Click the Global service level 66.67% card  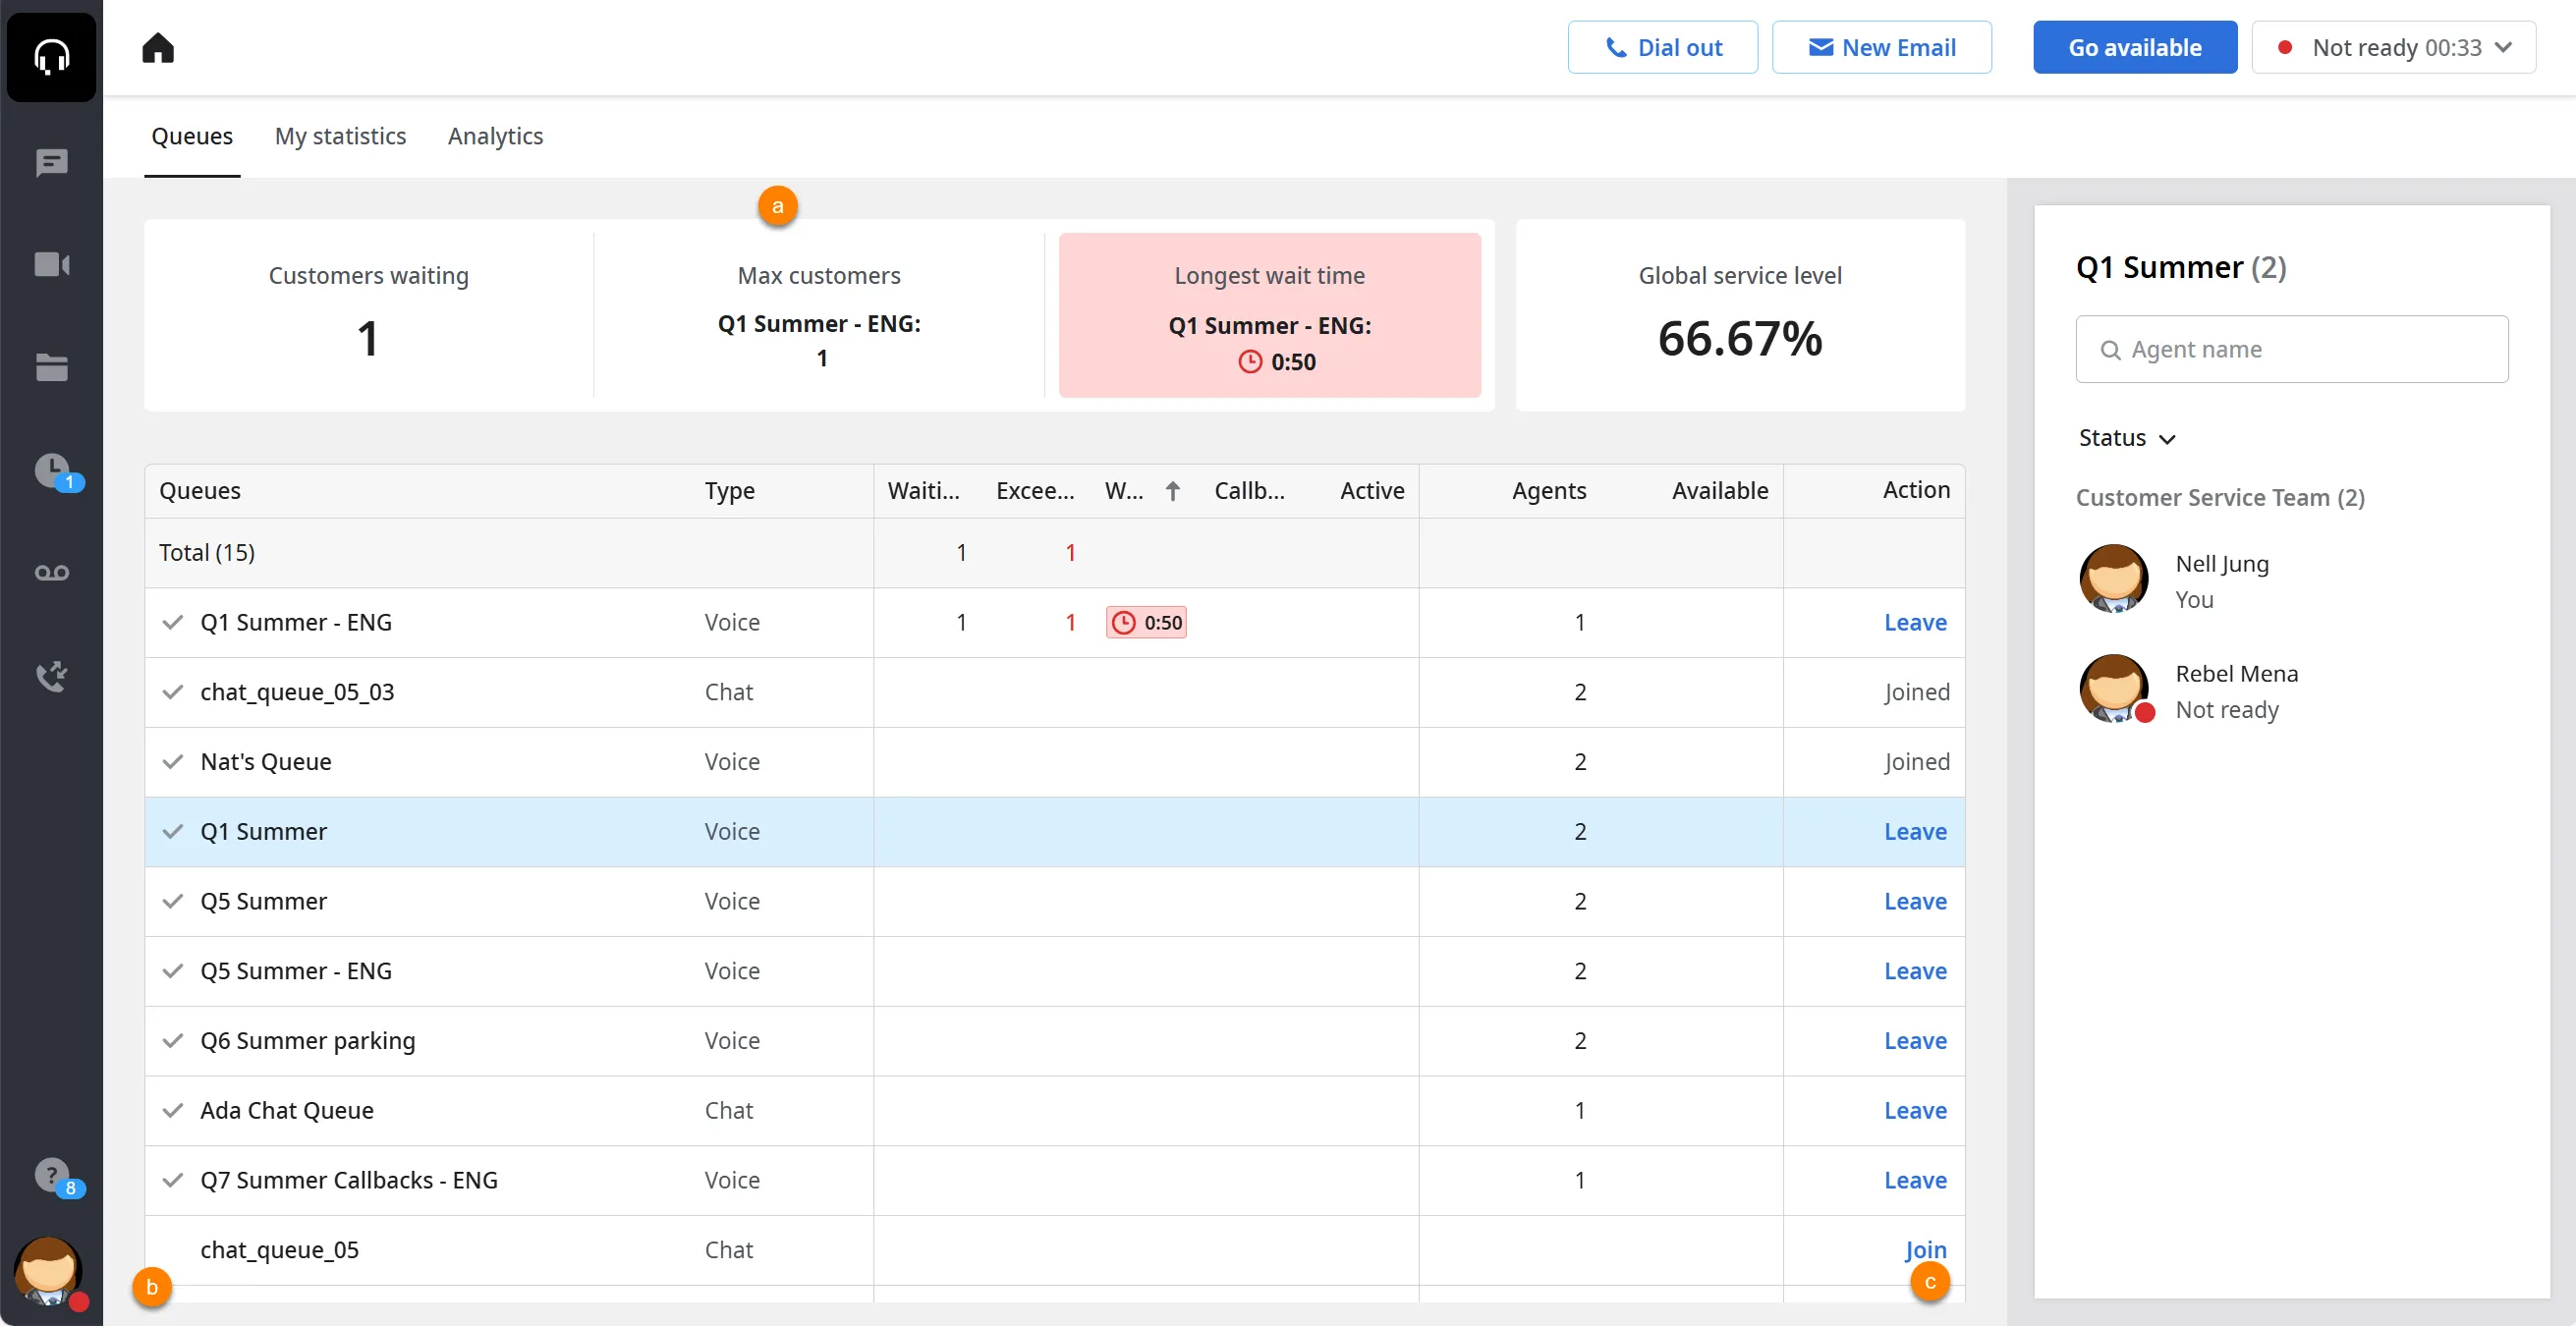[x=1740, y=315]
